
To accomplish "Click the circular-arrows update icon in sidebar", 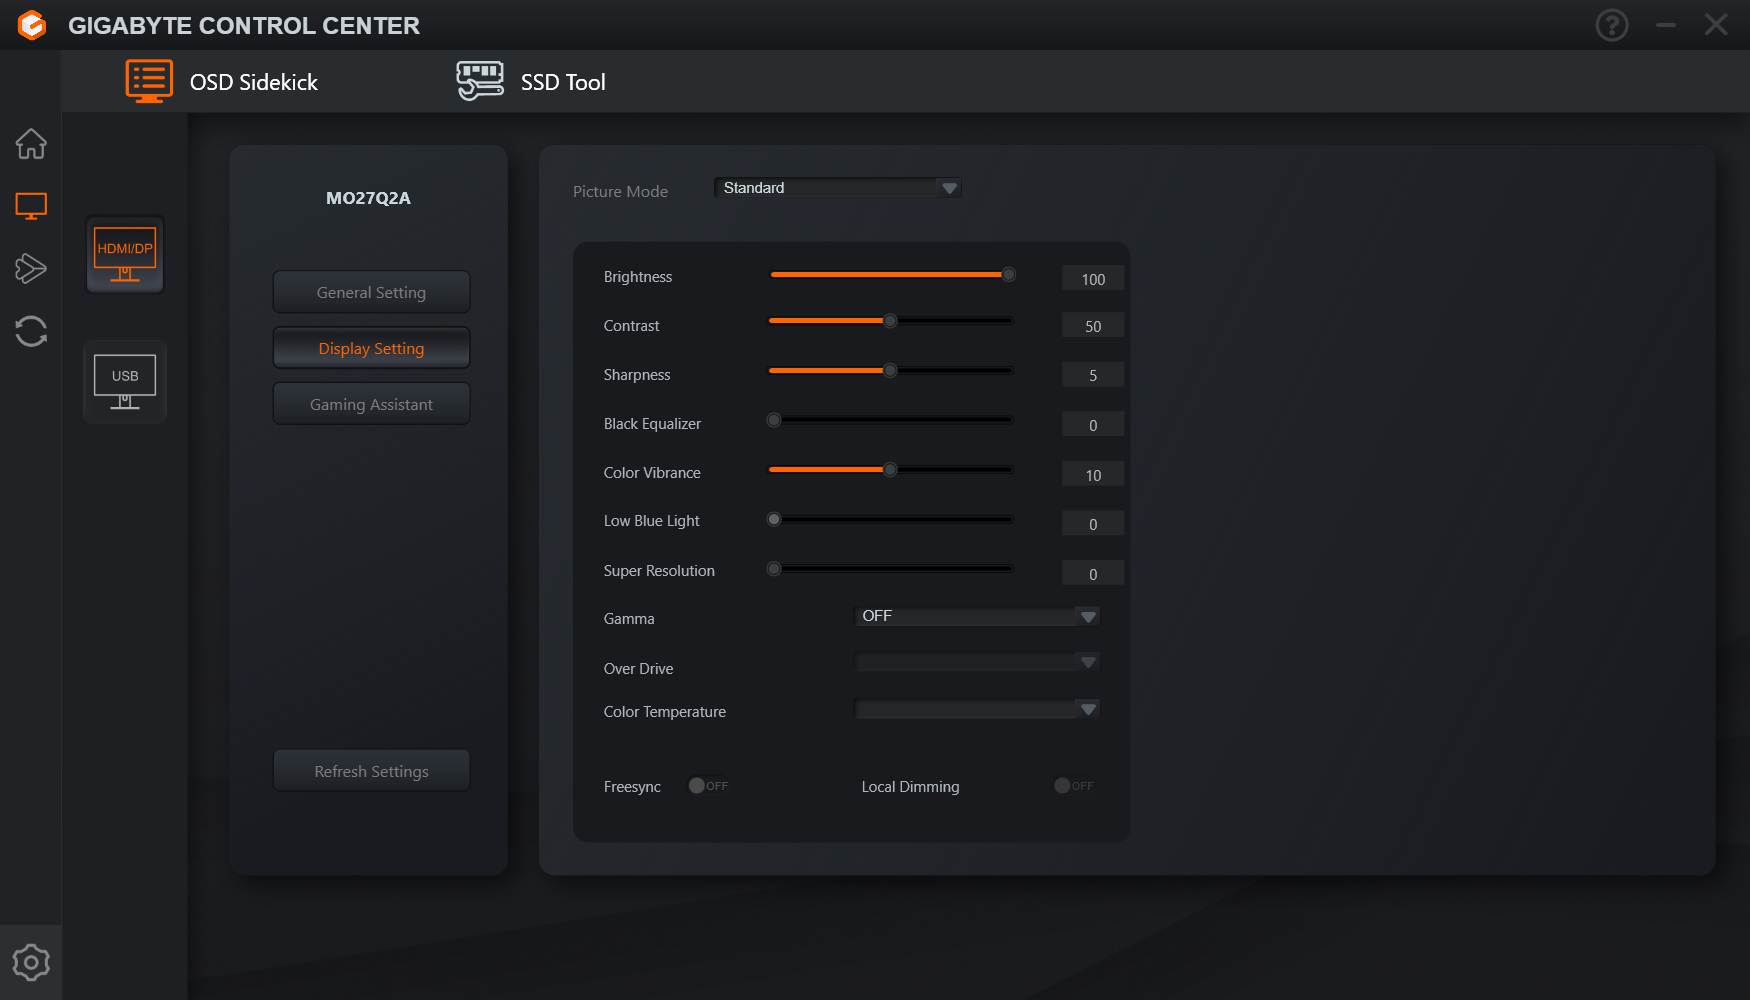I will point(31,331).
